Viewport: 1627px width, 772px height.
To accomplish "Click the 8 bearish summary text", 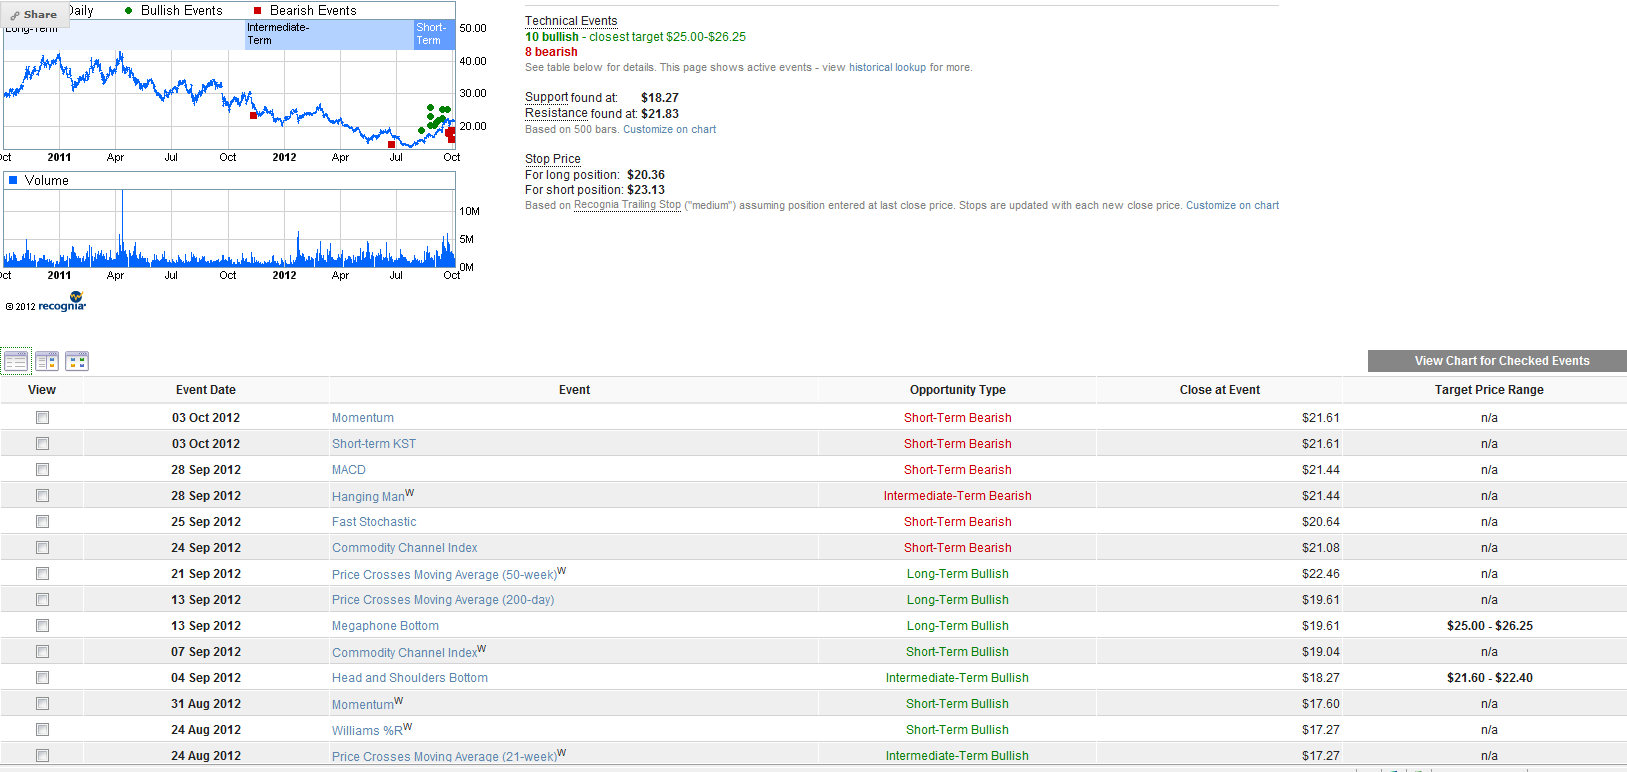I will point(551,52).
